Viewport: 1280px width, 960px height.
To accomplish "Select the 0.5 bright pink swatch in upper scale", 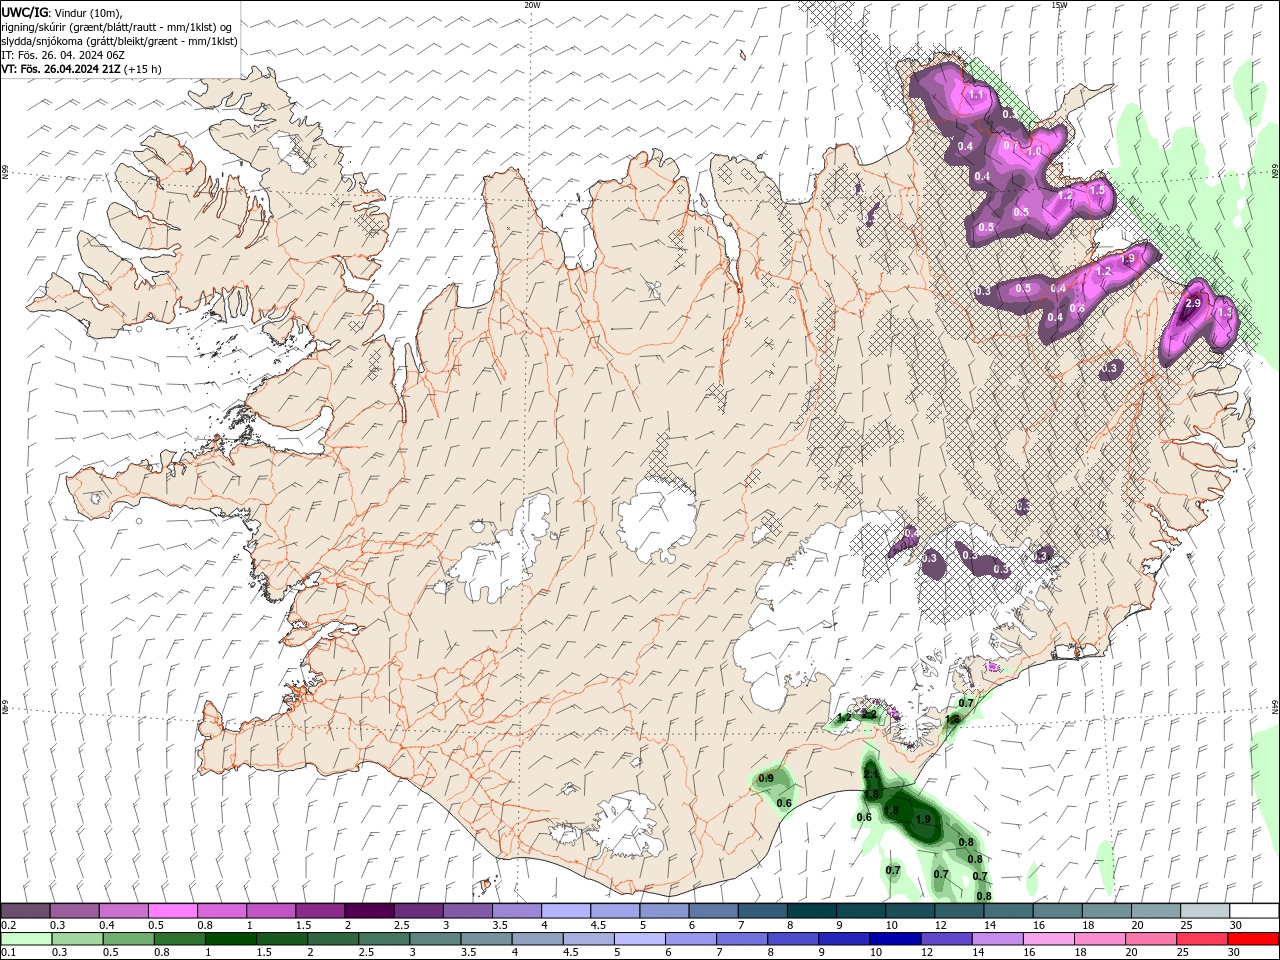I will click(x=172, y=911).
